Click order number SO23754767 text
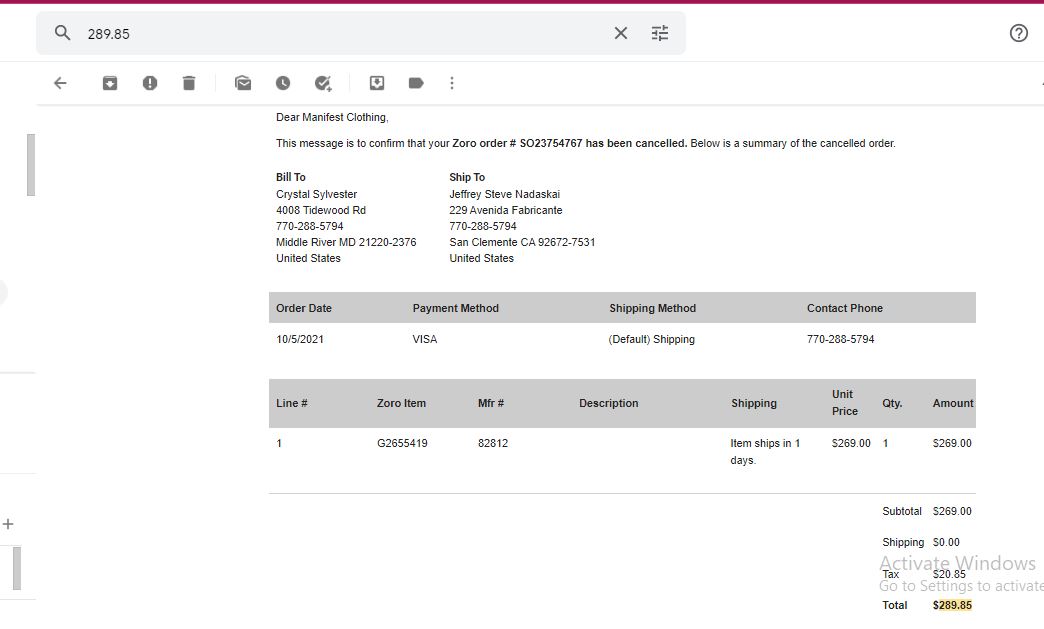The width and height of the screenshot is (1044, 629). coord(551,143)
